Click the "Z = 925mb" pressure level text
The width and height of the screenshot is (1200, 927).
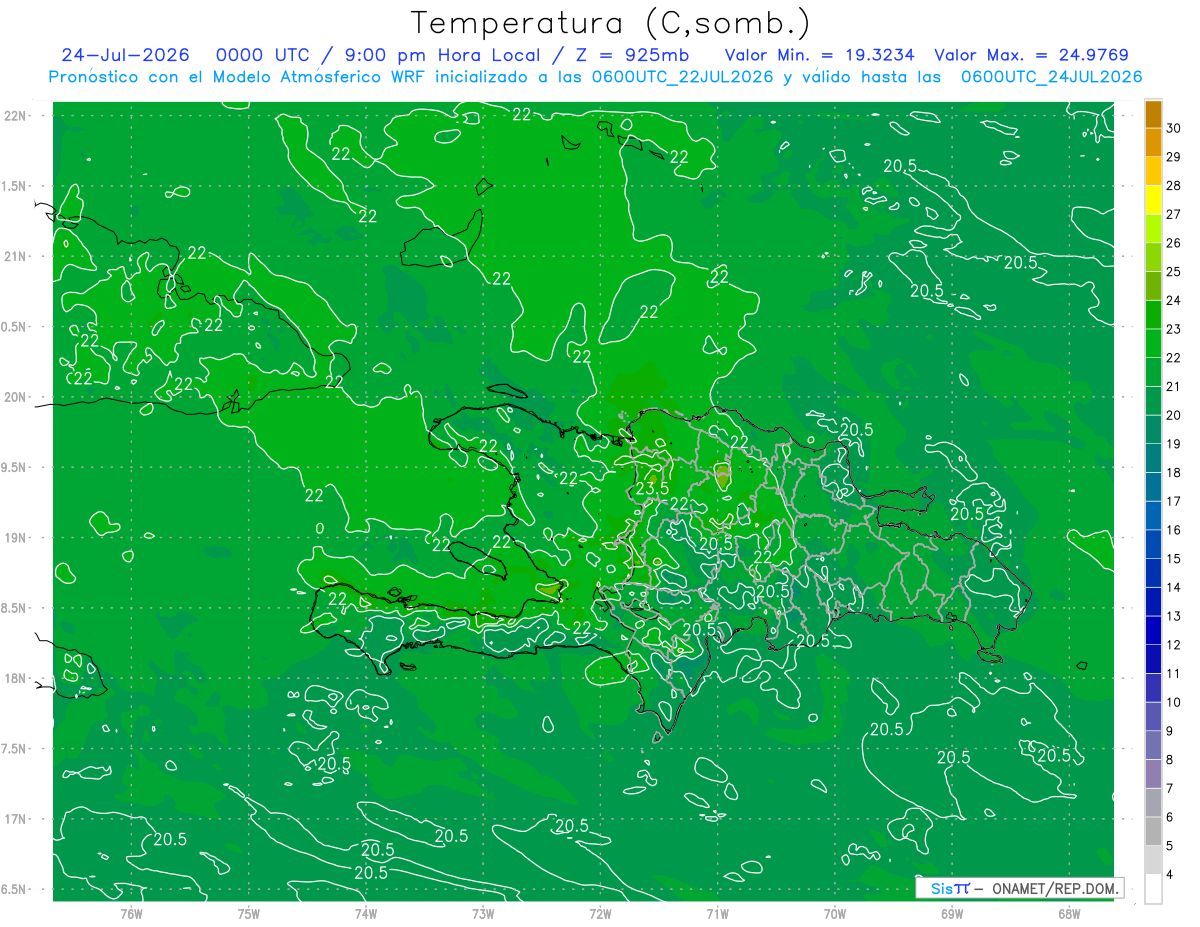click(634, 55)
